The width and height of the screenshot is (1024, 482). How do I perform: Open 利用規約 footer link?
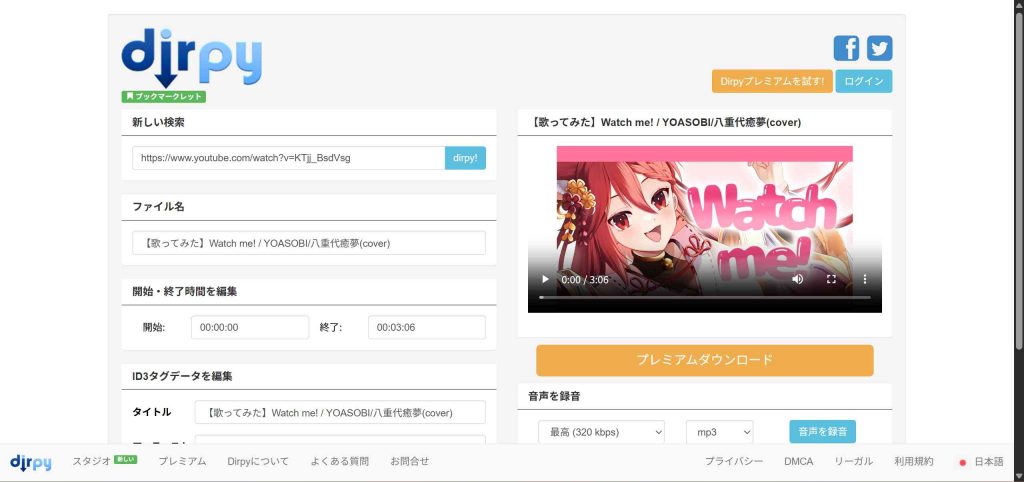click(x=914, y=461)
